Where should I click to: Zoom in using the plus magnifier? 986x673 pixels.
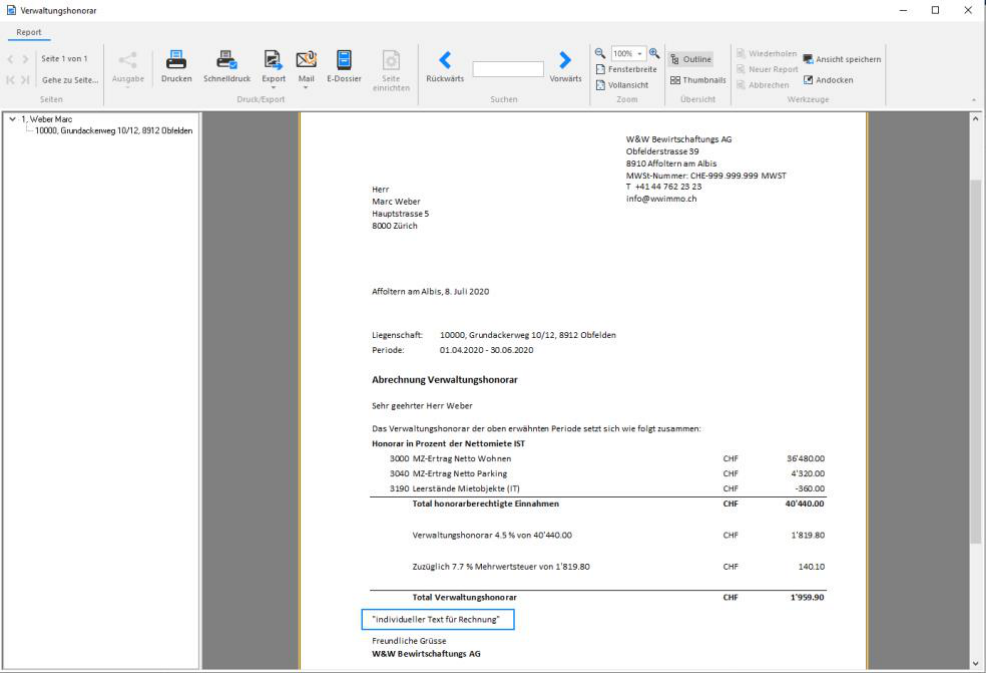click(654, 53)
